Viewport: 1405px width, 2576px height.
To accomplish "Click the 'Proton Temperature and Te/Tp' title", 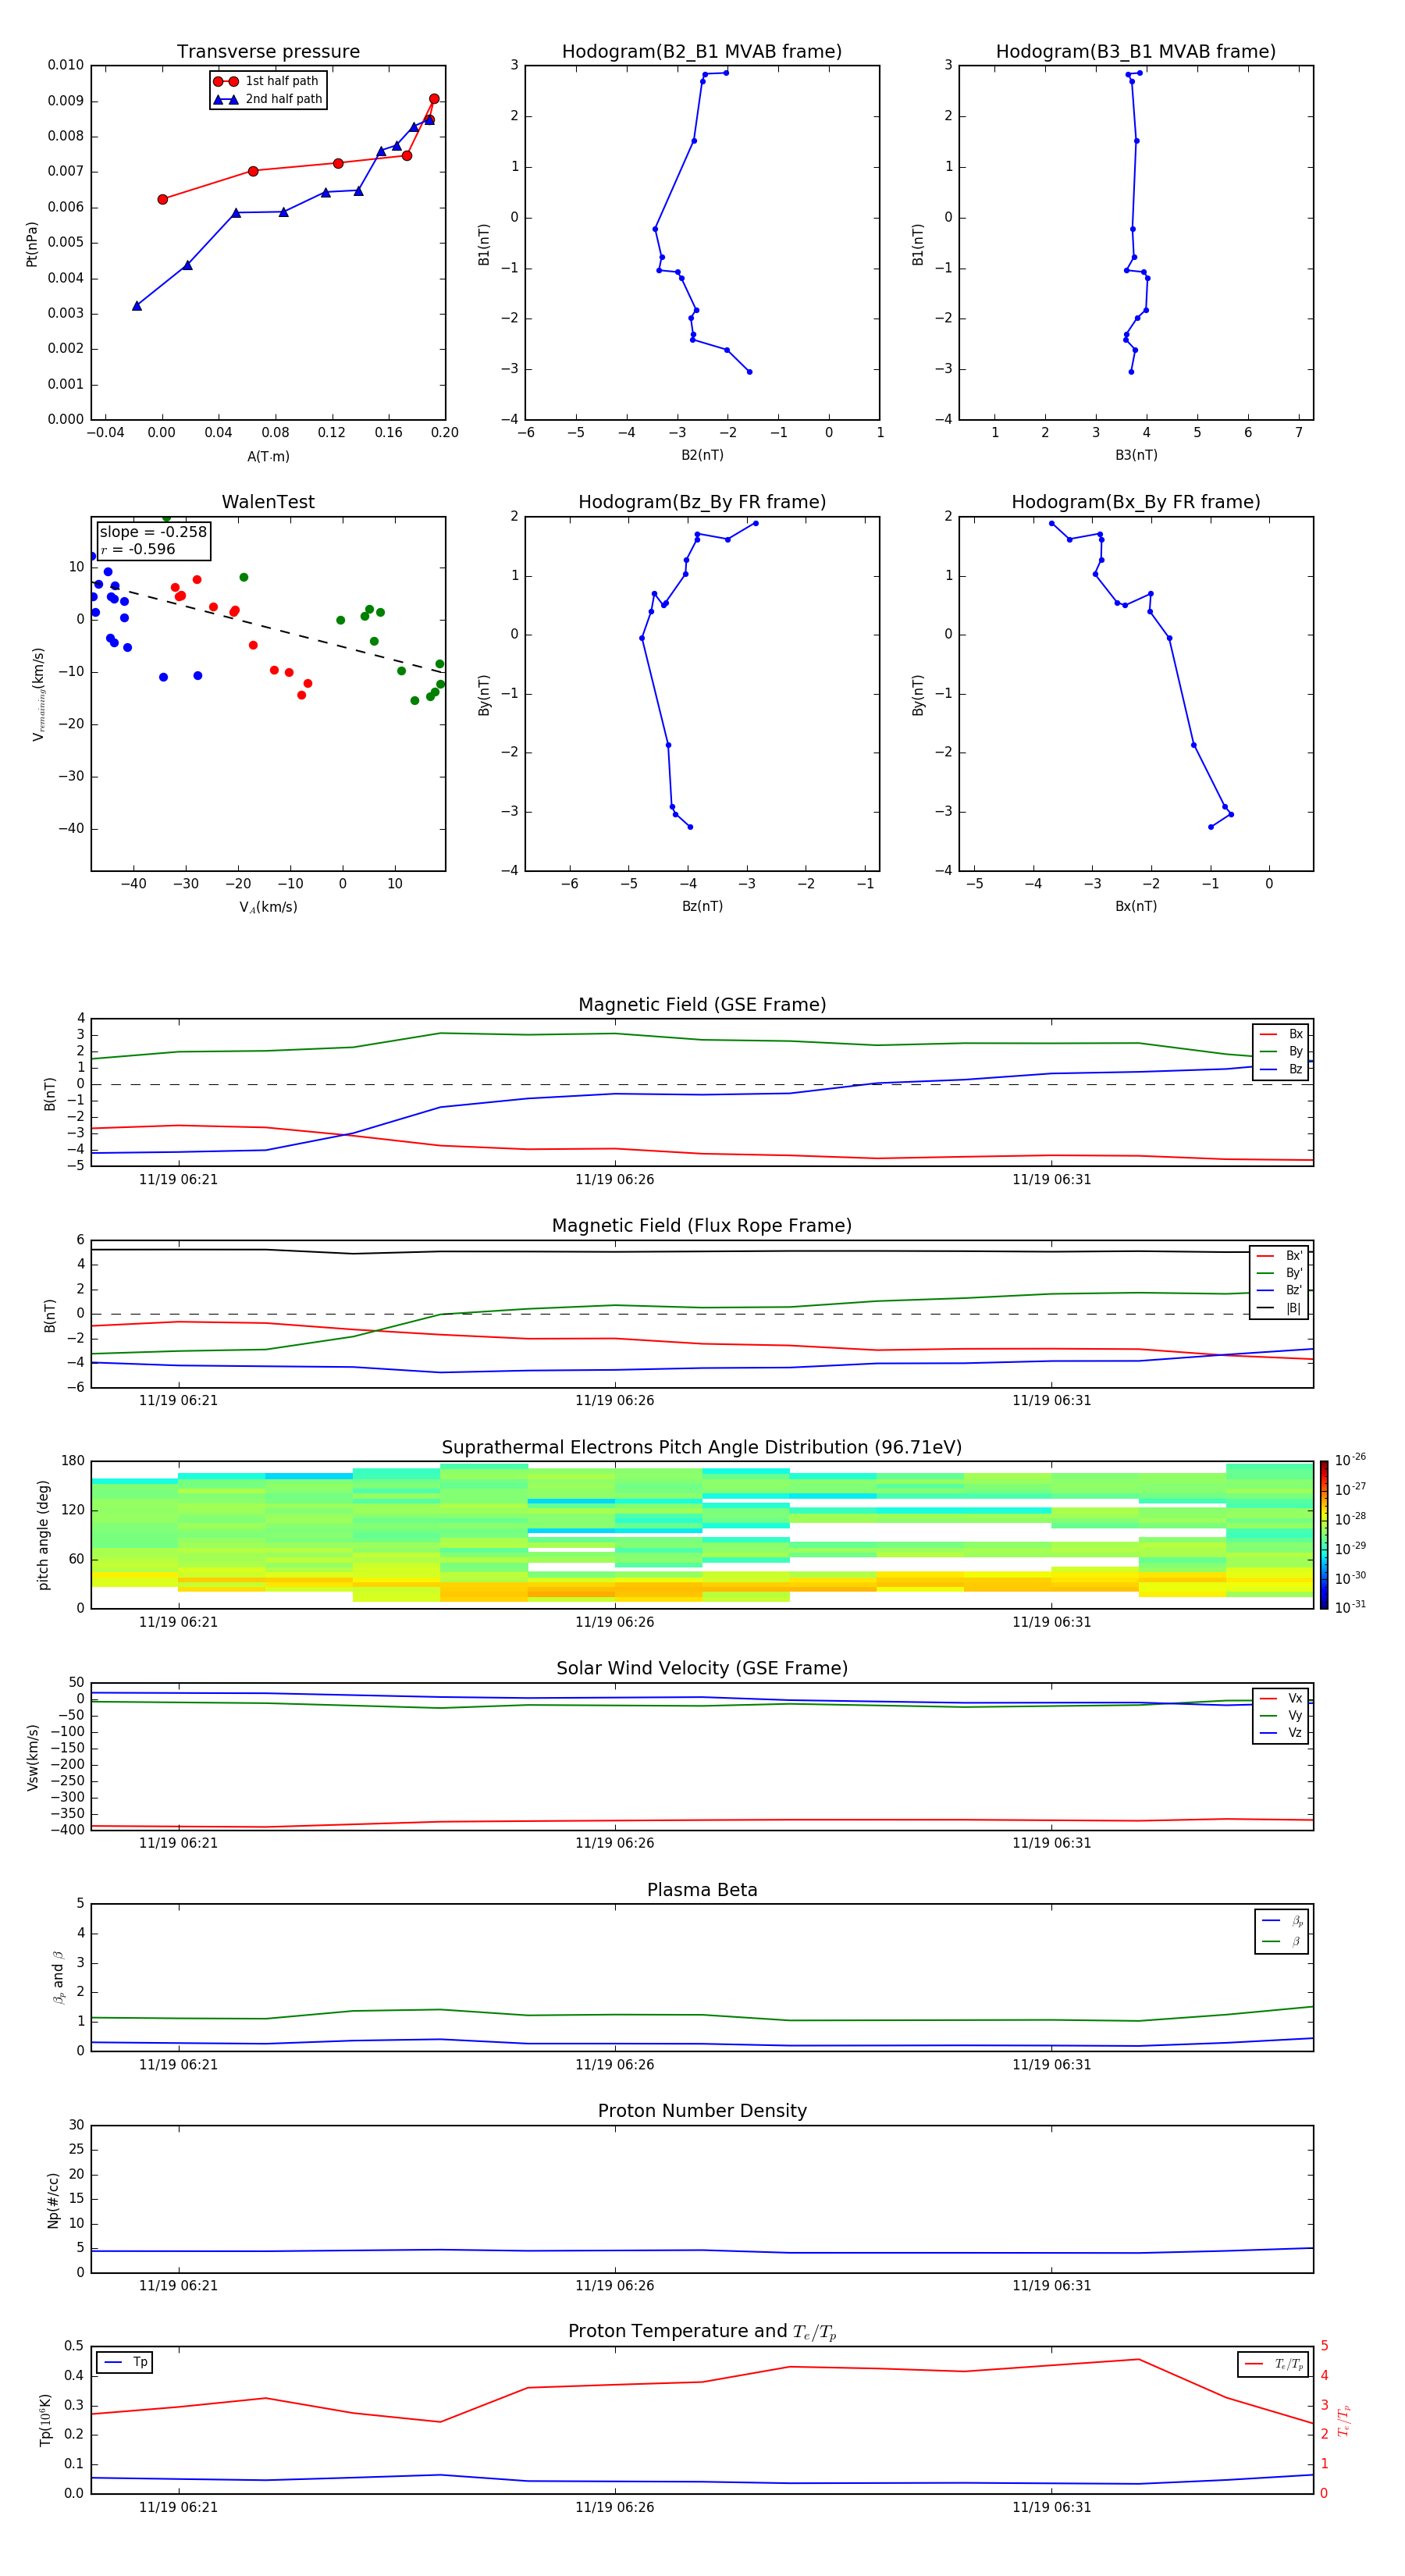I will tap(702, 2332).
